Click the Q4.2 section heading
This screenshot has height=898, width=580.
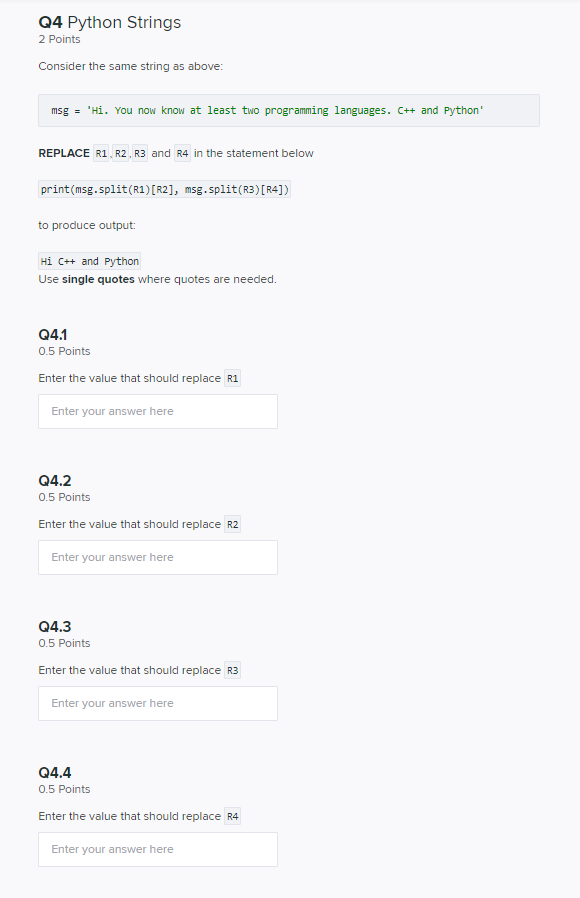[x=55, y=480]
